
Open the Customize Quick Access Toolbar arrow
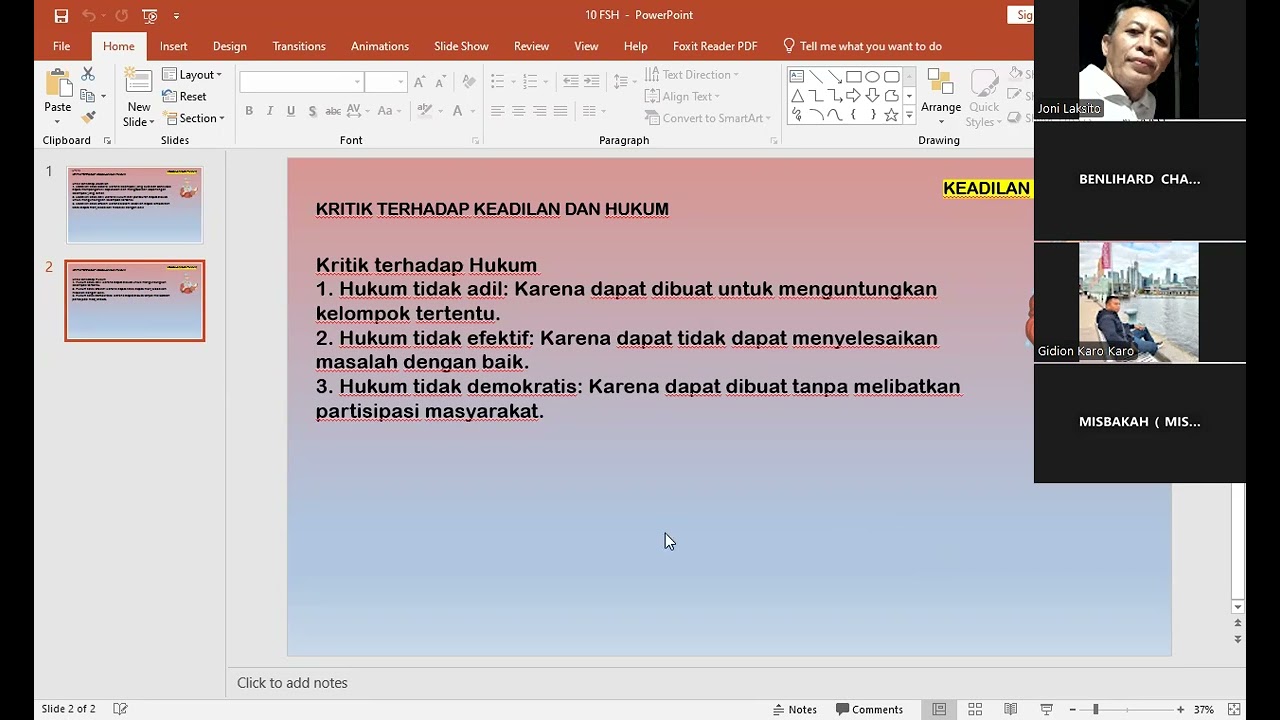177,16
